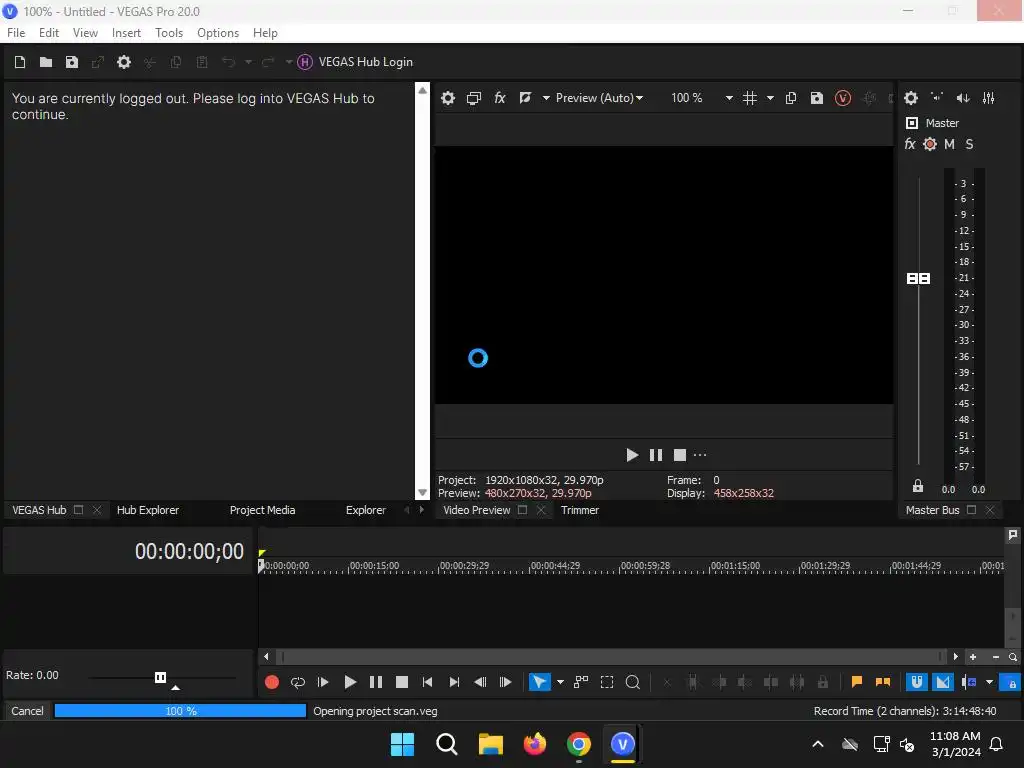Open the Preview (Auto) quality dropdown
Screen dimensions: 1024x768
point(599,98)
